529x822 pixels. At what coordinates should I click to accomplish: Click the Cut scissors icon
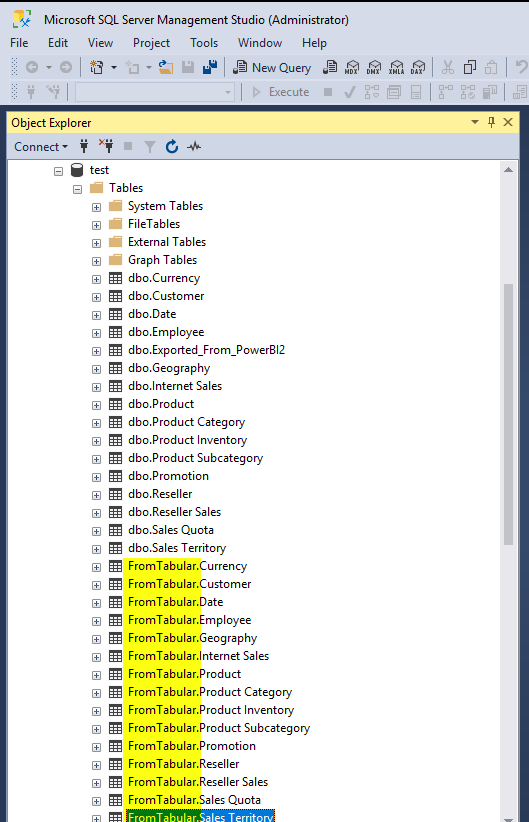pos(448,68)
